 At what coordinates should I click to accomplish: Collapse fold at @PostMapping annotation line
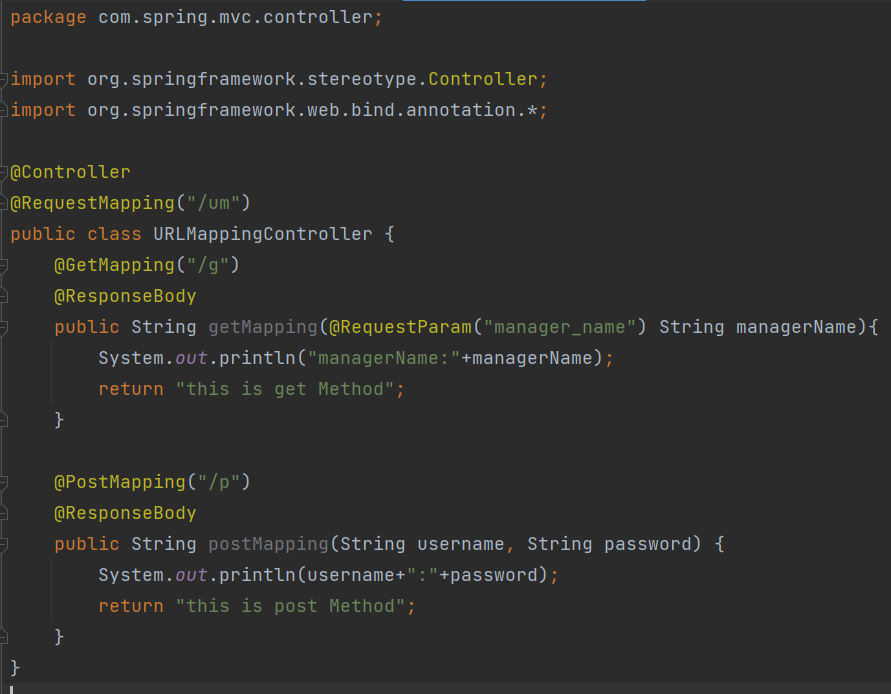(x=5, y=482)
